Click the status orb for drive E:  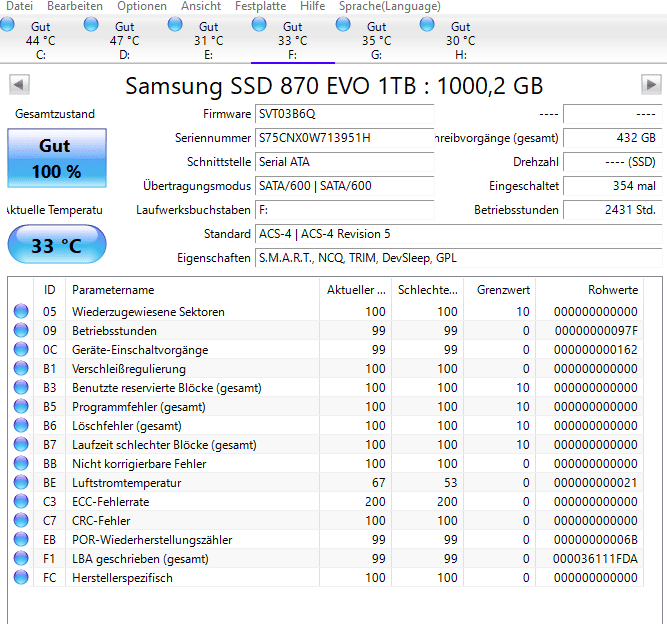tap(175, 24)
